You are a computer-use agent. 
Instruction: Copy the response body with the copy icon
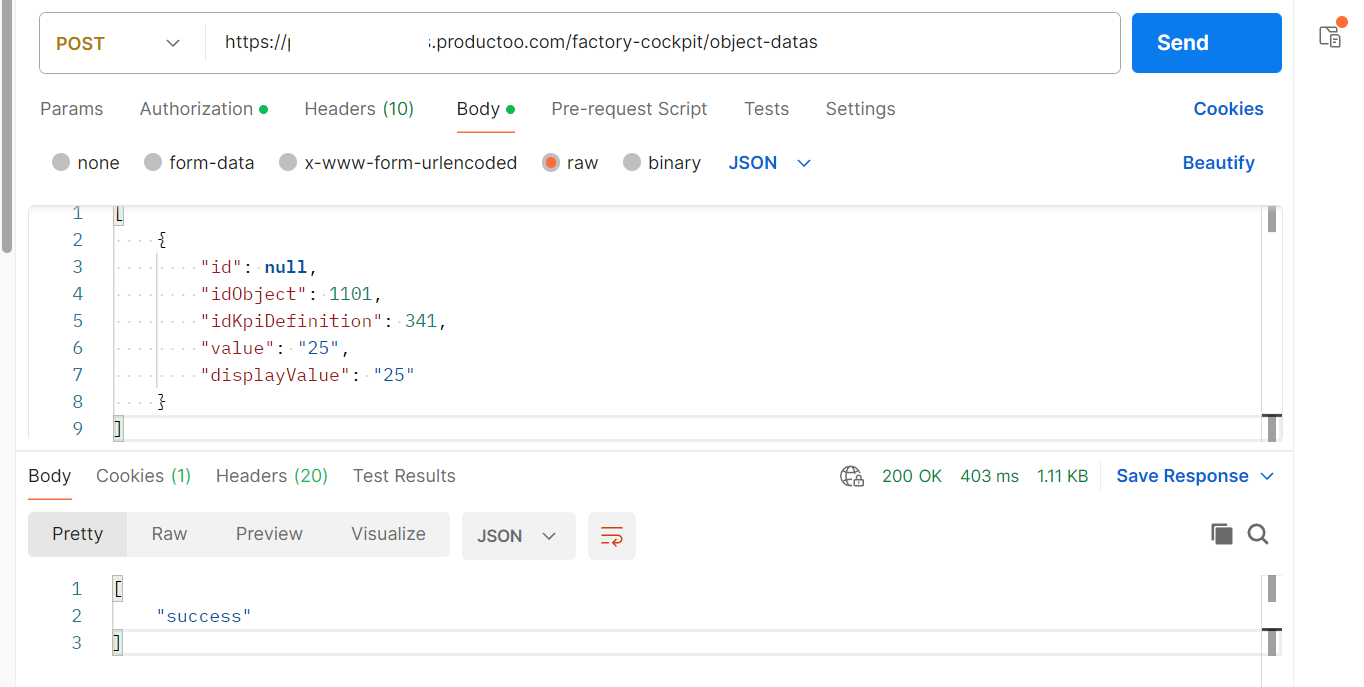(1221, 534)
